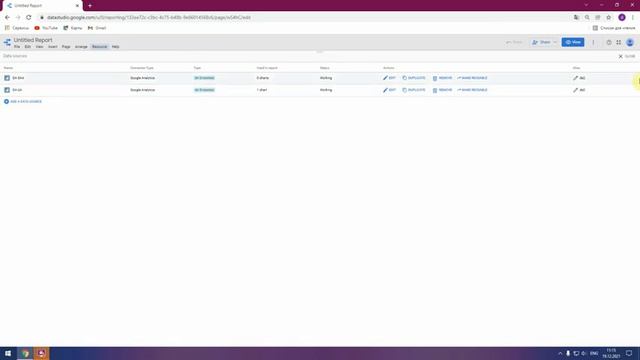Click the Status column header
The width and height of the screenshot is (640, 360).
point(324,68)
